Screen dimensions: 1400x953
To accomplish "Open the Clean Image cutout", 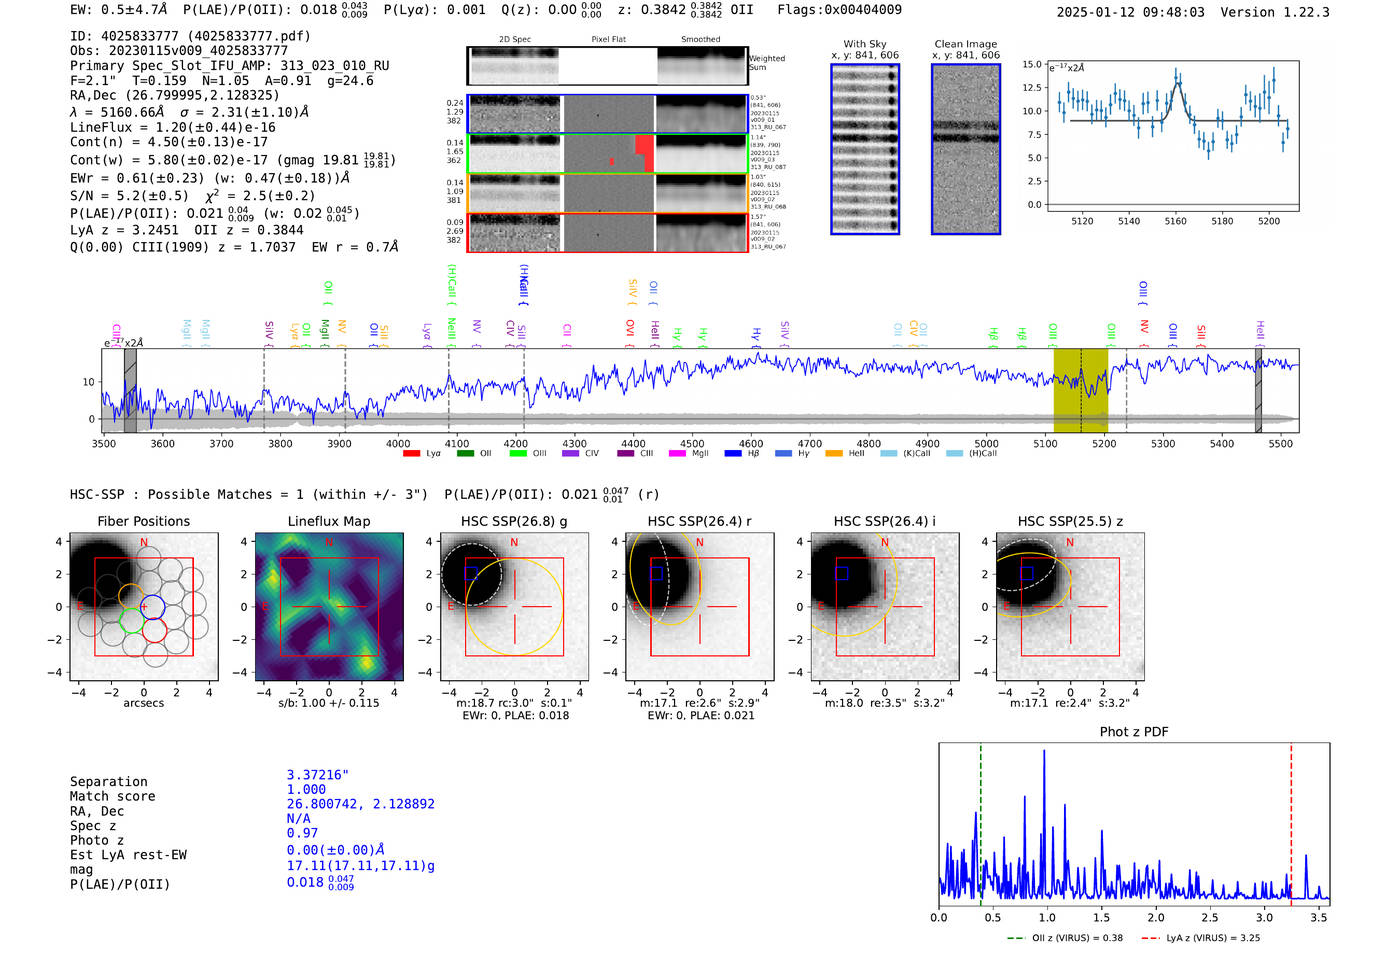I will 966,149.
